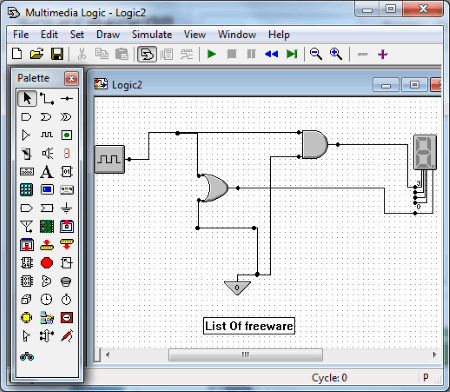Choose the wire drawing tool
The height and width of the screenshot is (392, 450).
[x=47, y=99]
